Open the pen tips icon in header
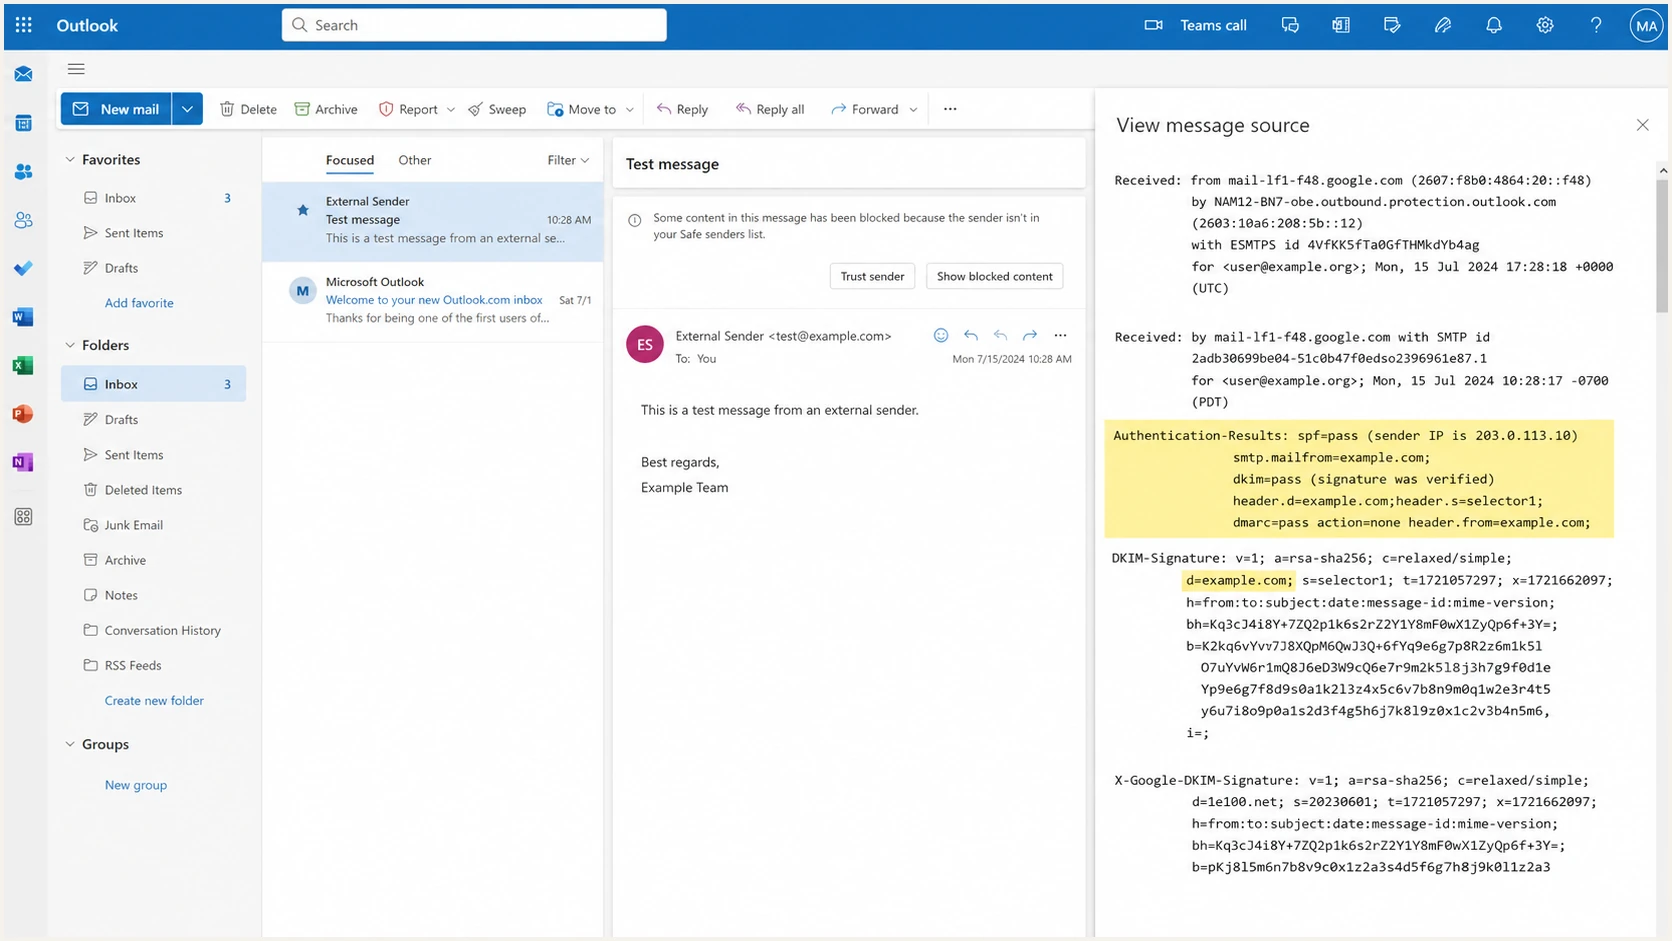 (x=1443, y=25)
